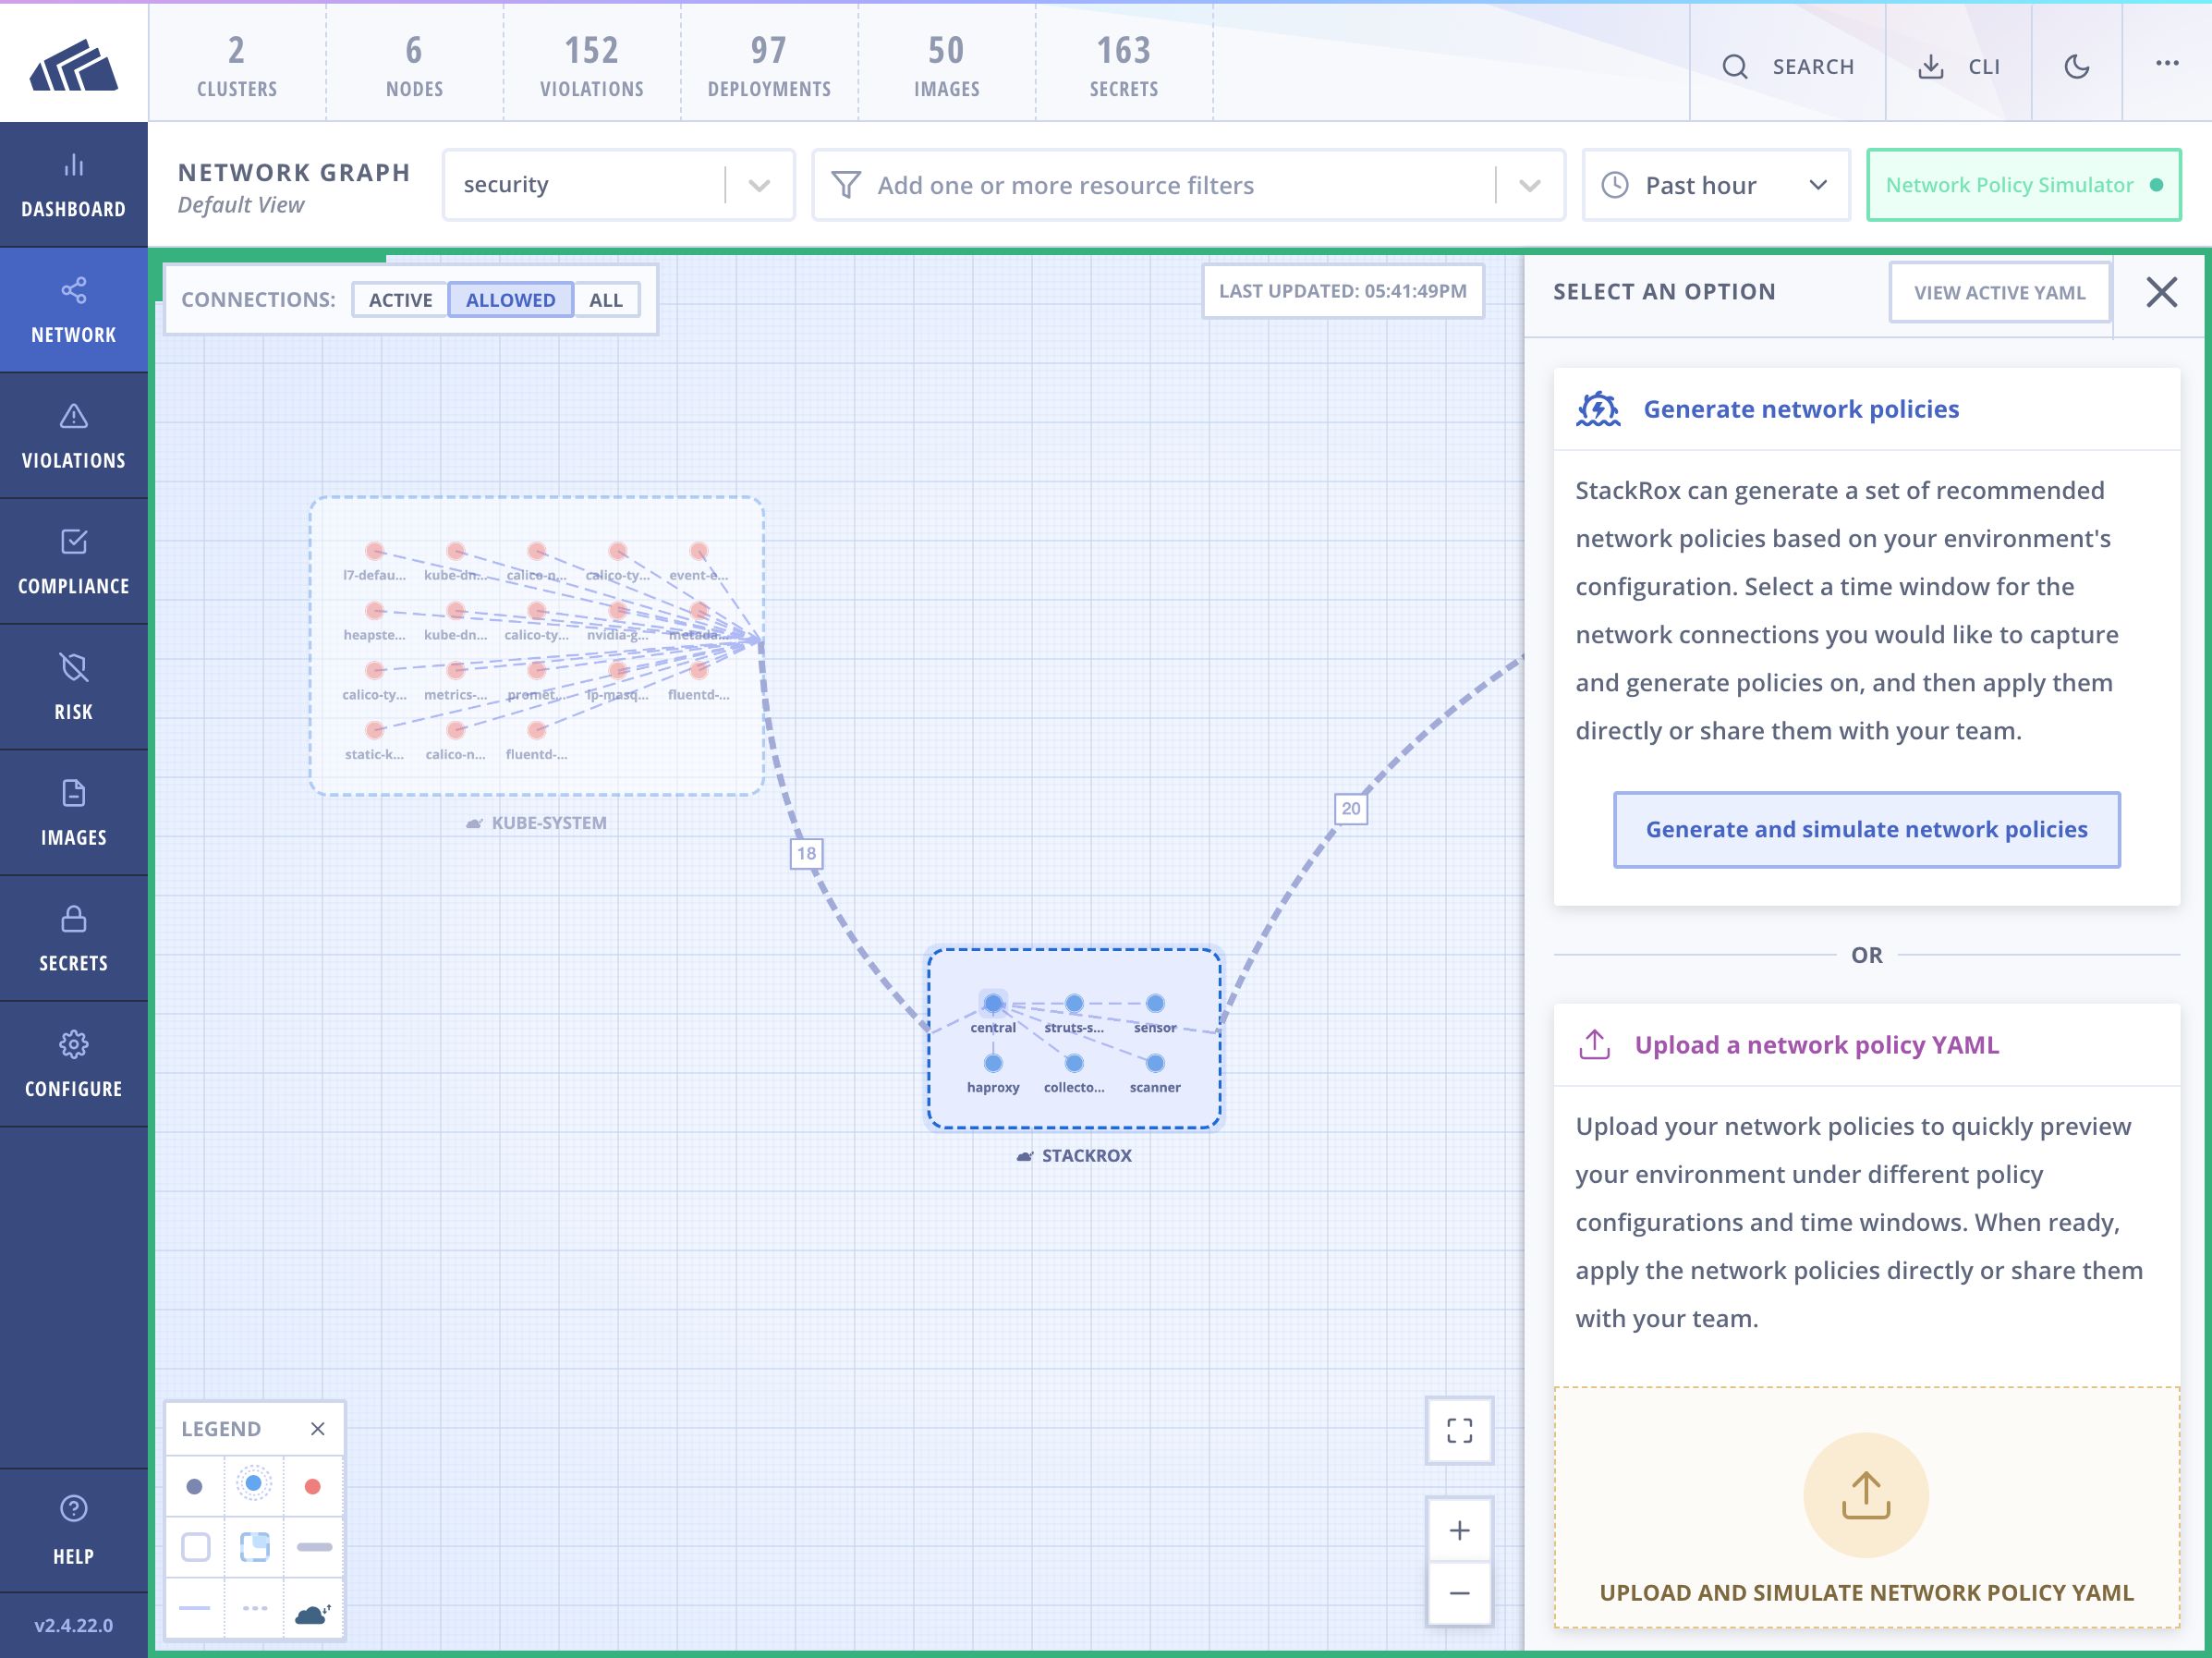
Task: Click the red dot legend icon
Action: [312, 1487]
